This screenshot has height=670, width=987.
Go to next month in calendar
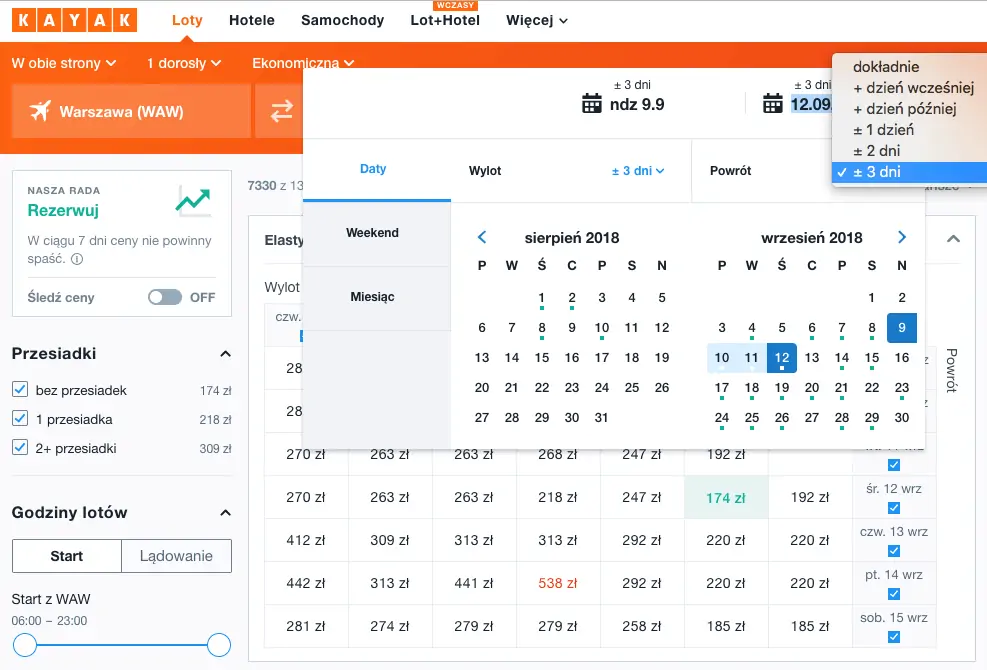[902, 238]
